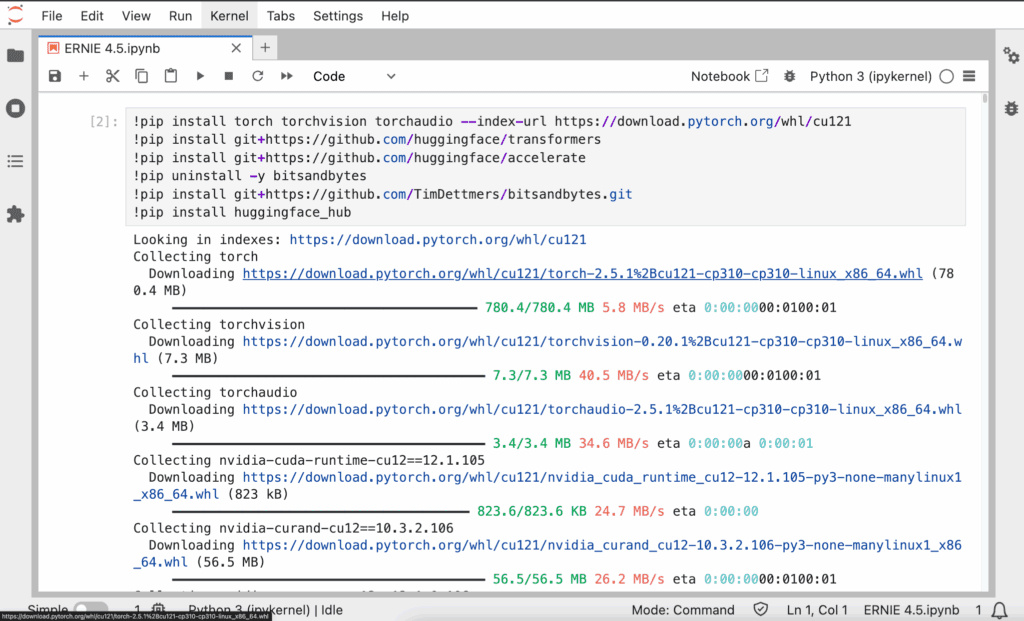
Task: Click 'Collecting torchaudio' output line
Action: click(x=215, y=392)
